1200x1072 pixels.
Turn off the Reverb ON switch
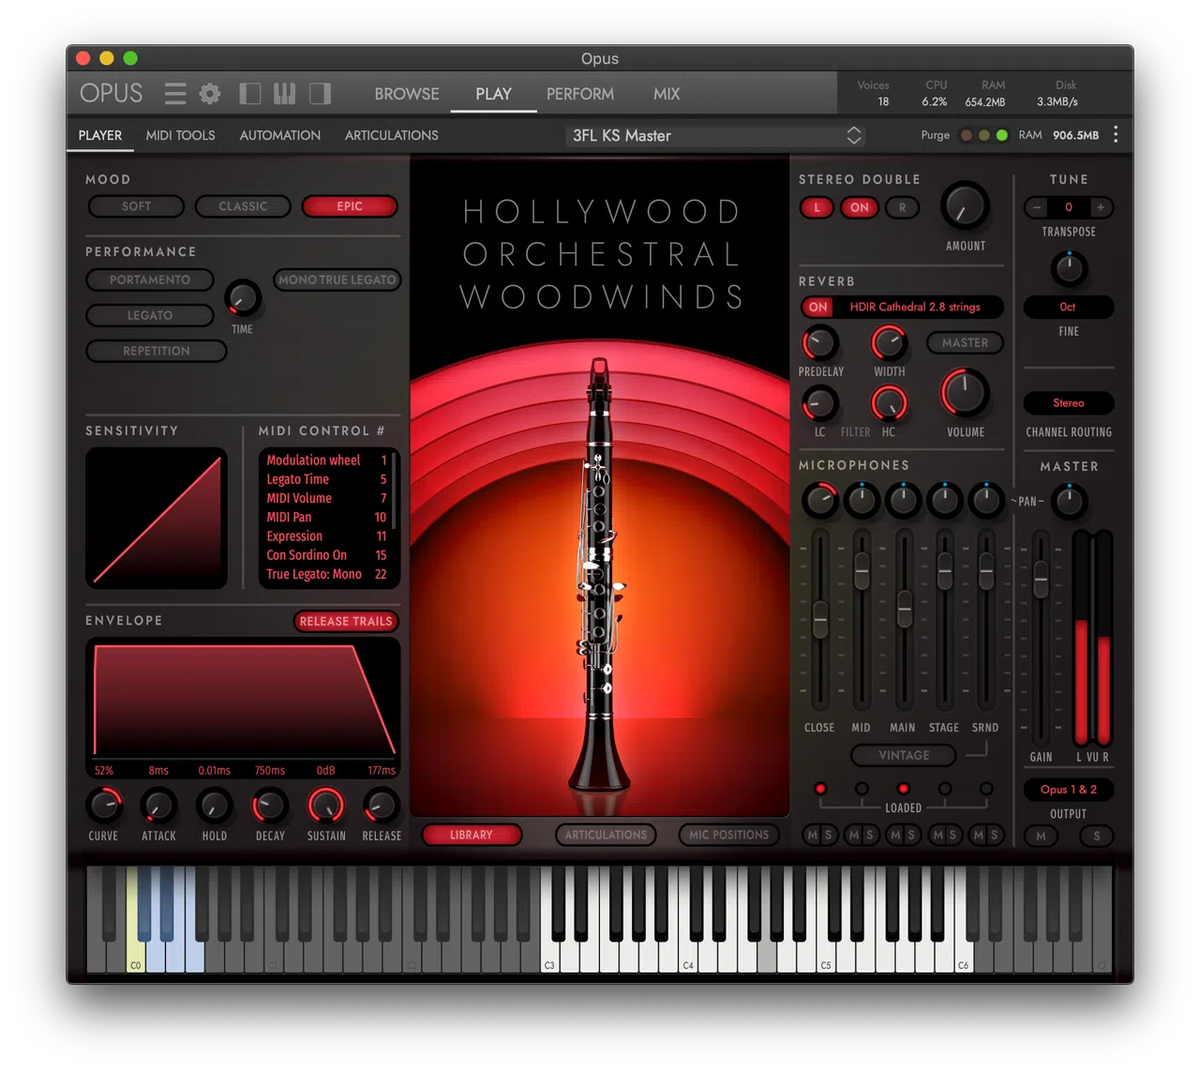point(817,307)
